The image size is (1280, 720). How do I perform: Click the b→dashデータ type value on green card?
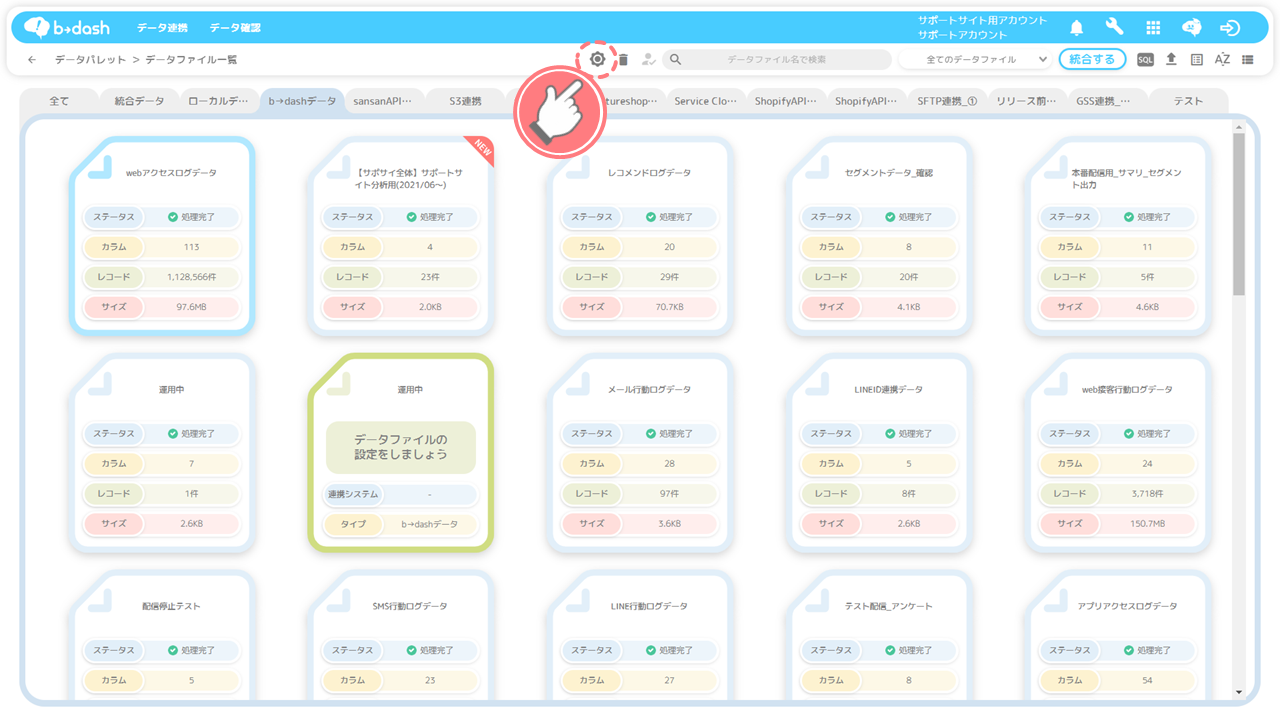click(430, 524)
